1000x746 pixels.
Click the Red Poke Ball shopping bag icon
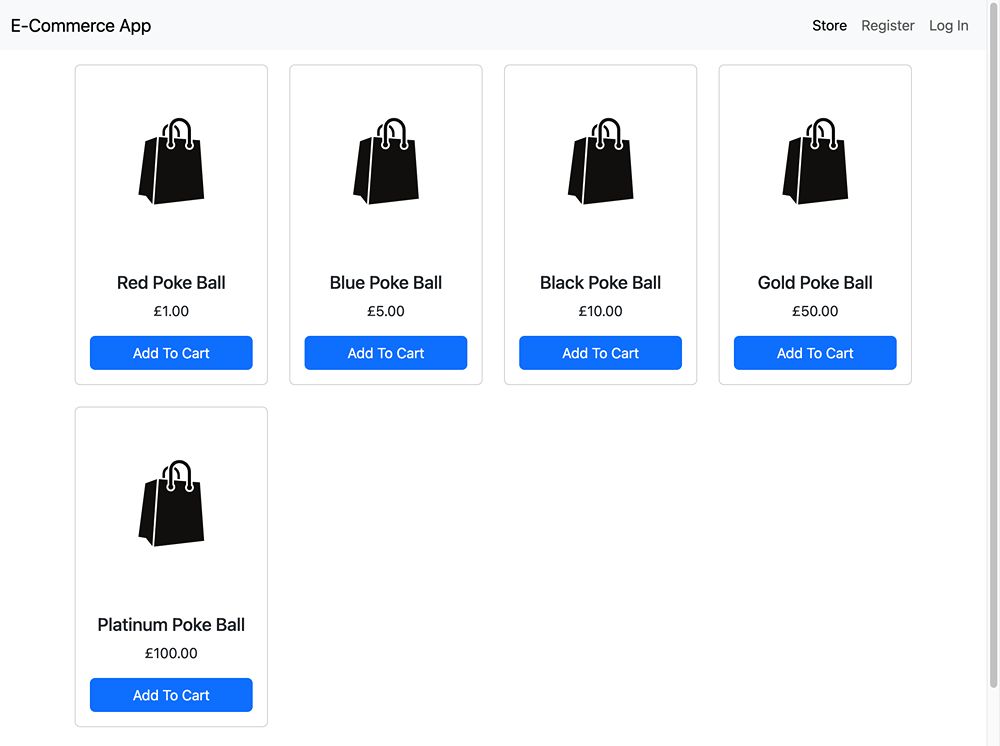coord(171,162)
